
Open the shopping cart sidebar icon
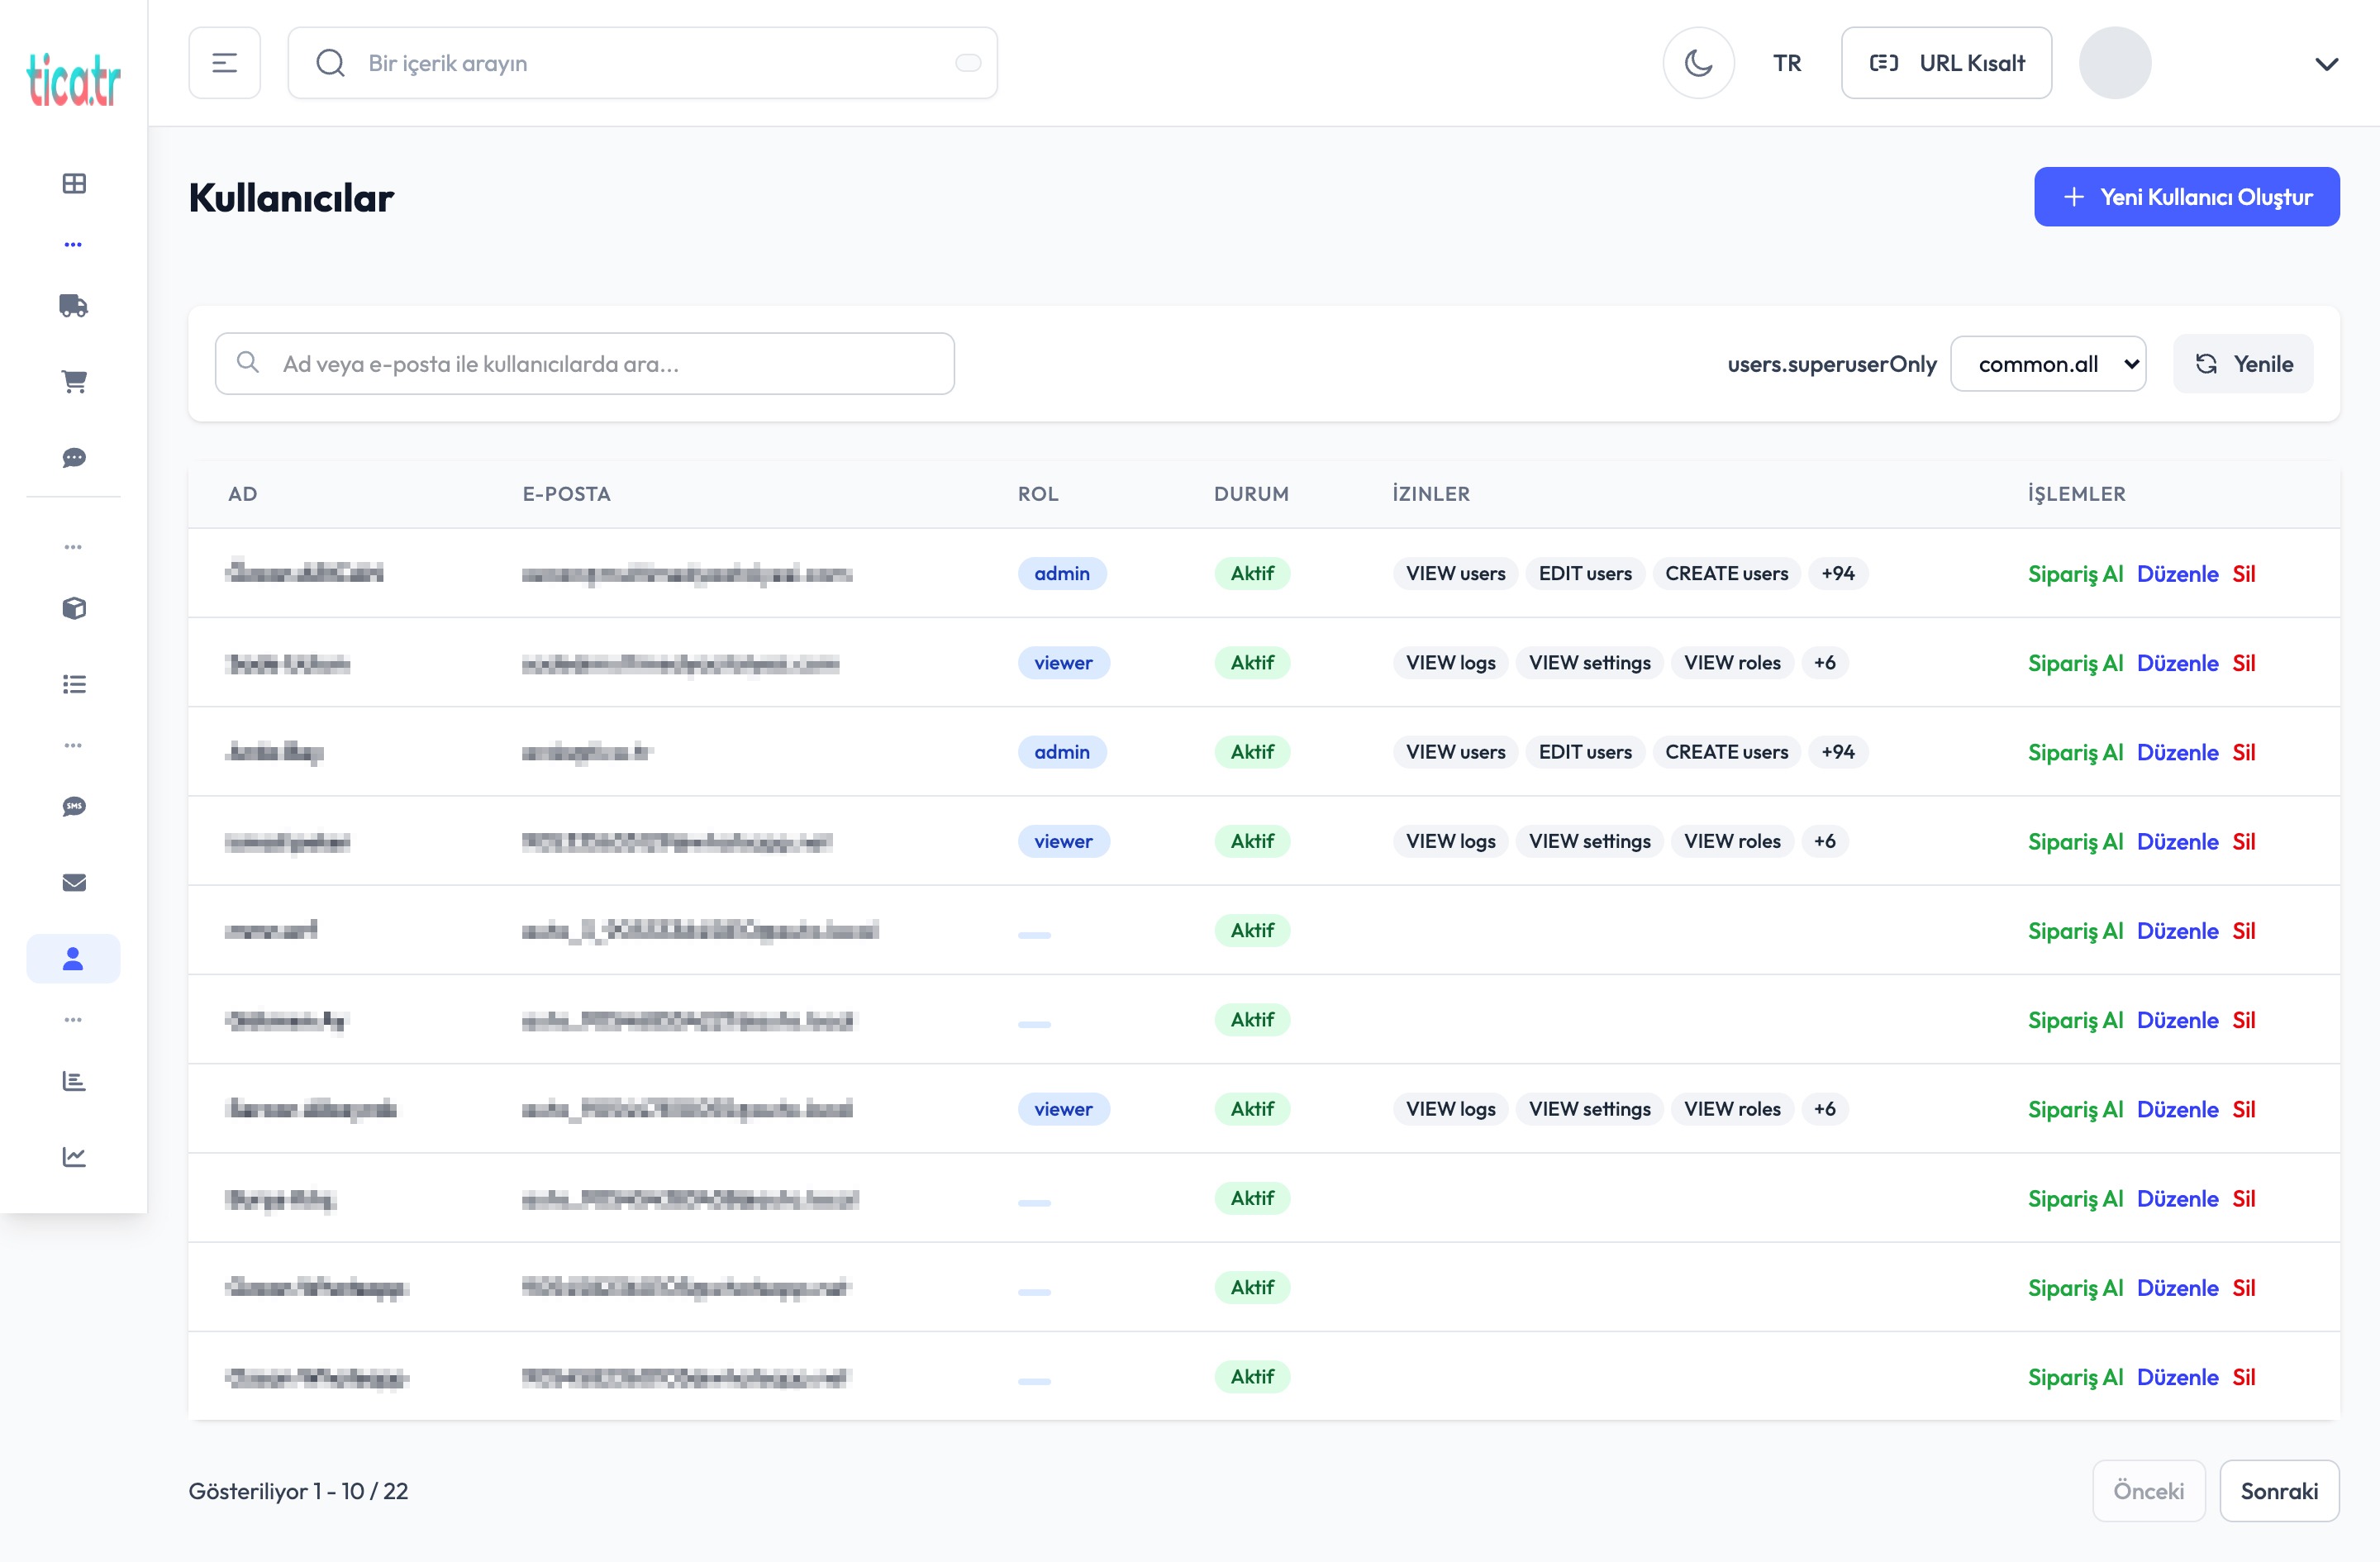[x=73, y=381]
